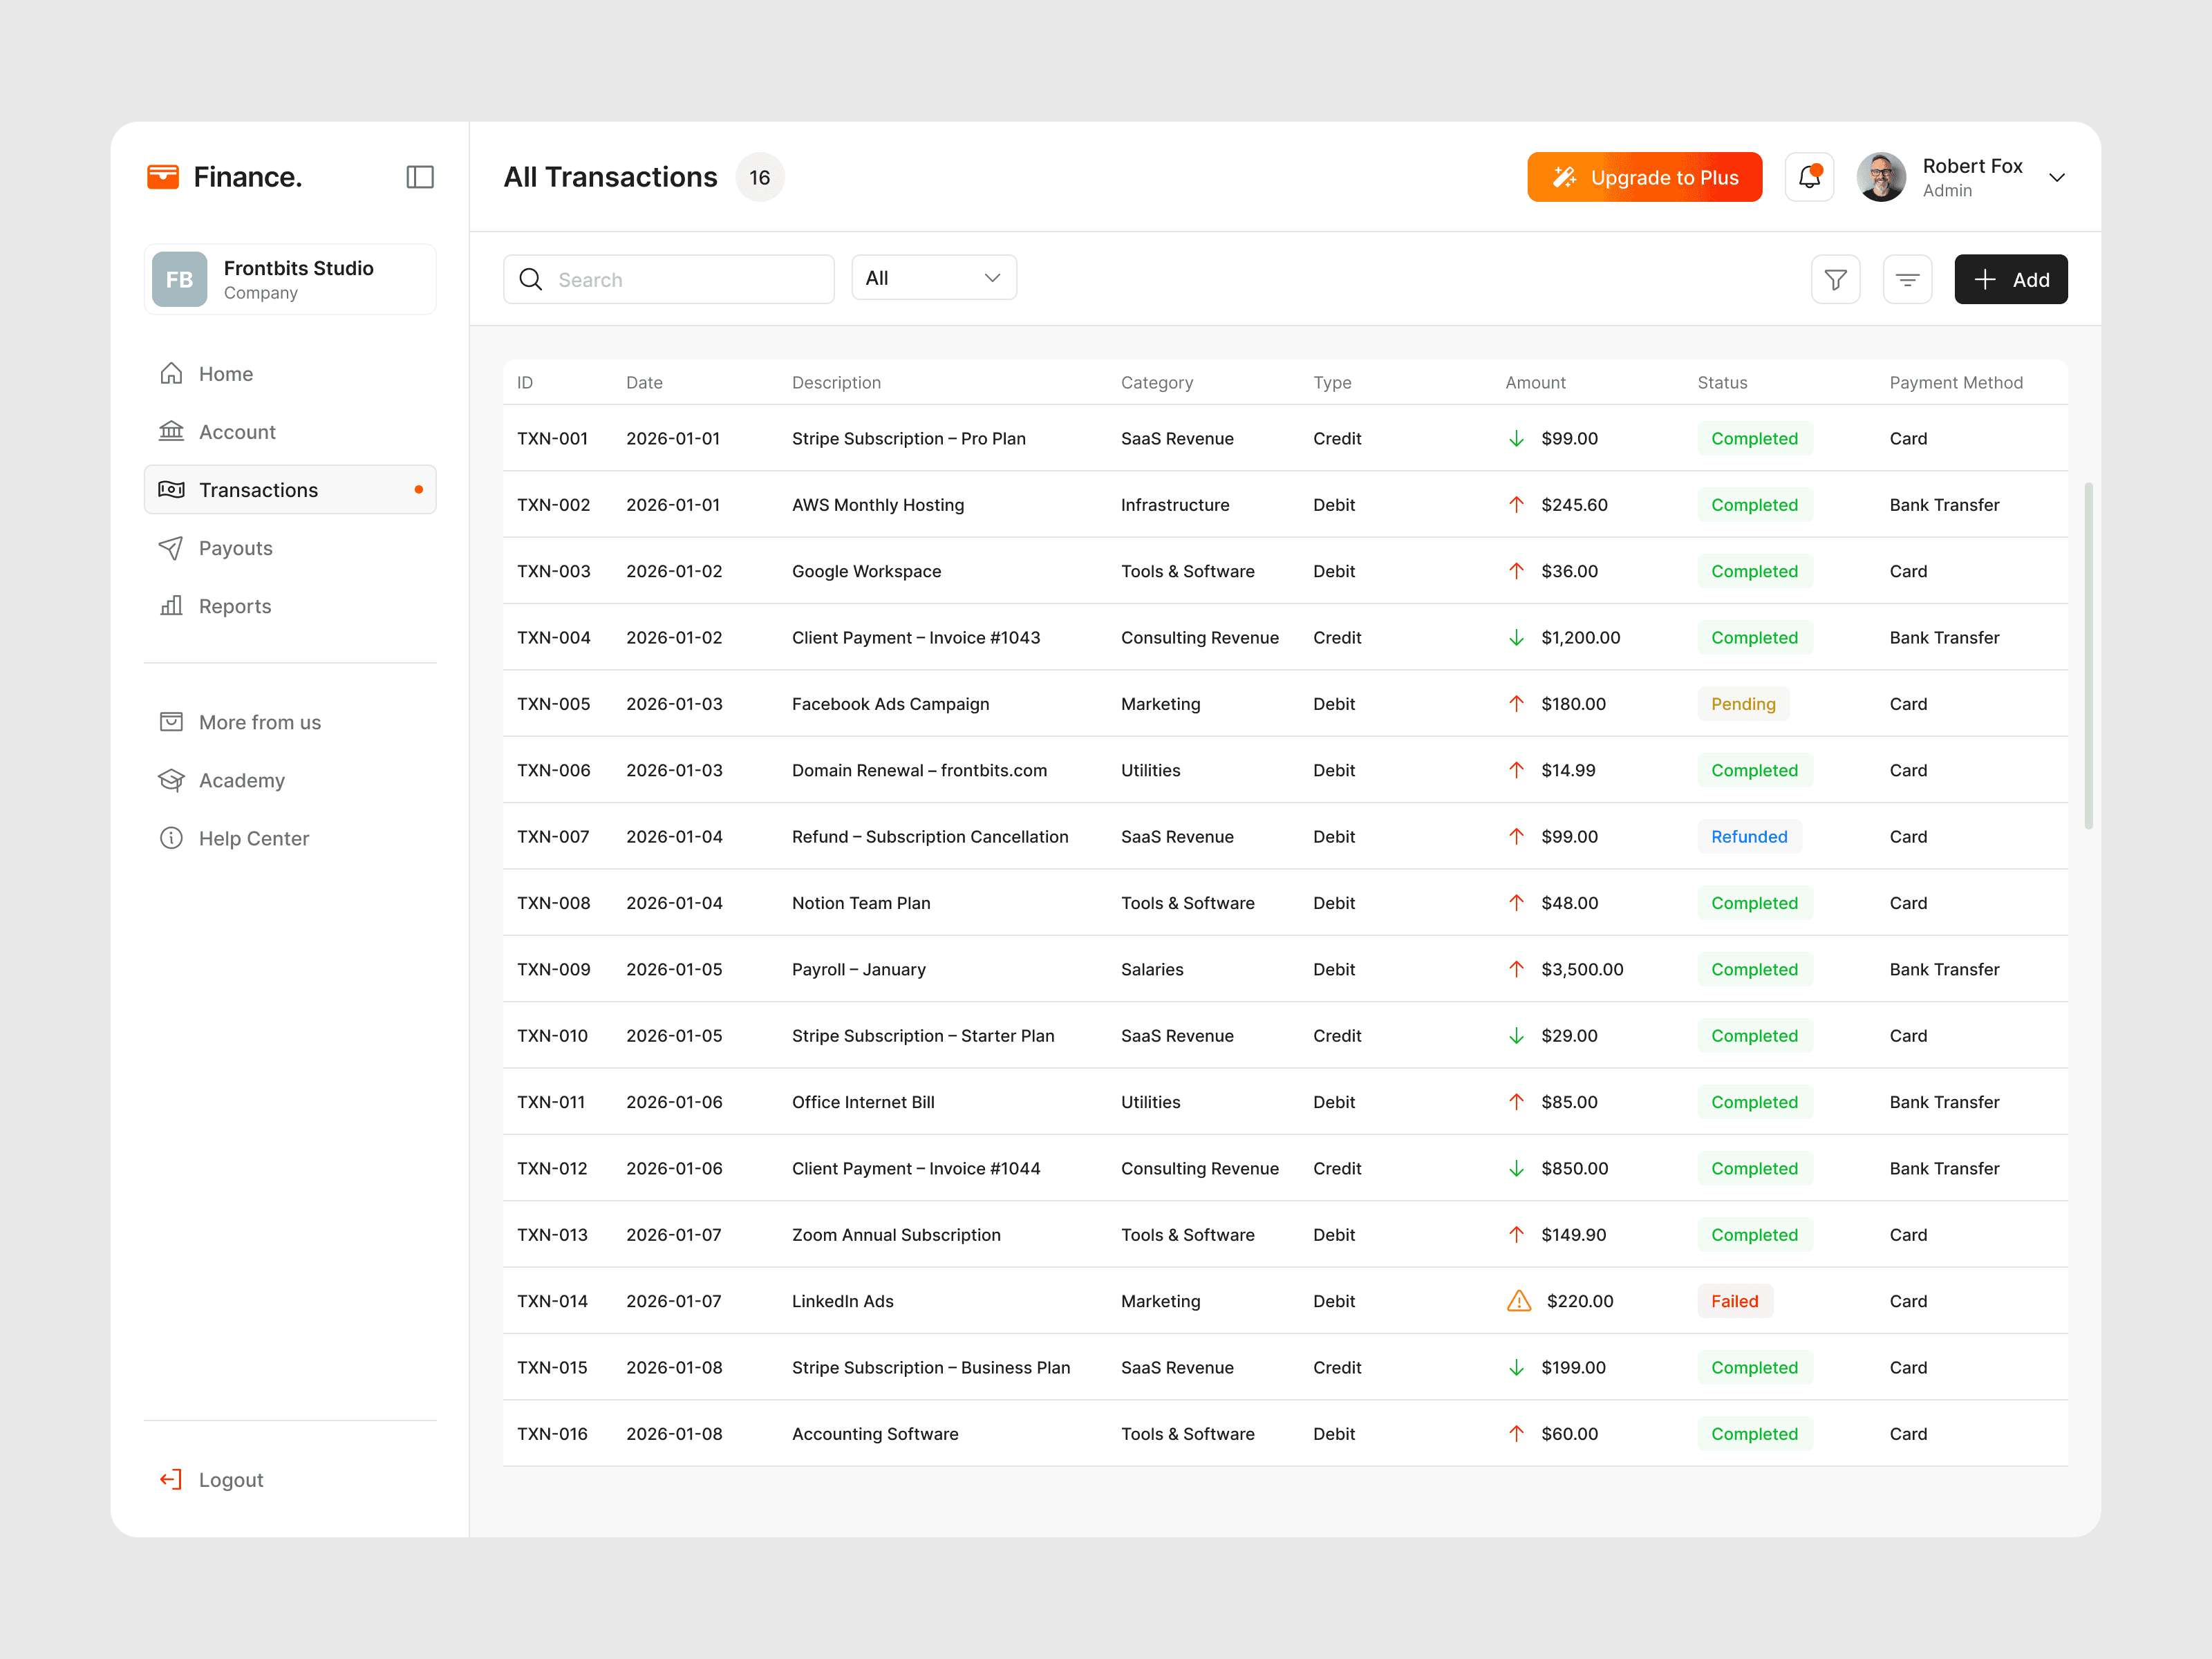The image size is (2212, 1659).
Task: Click the Logout icon
Action: 171,1480
